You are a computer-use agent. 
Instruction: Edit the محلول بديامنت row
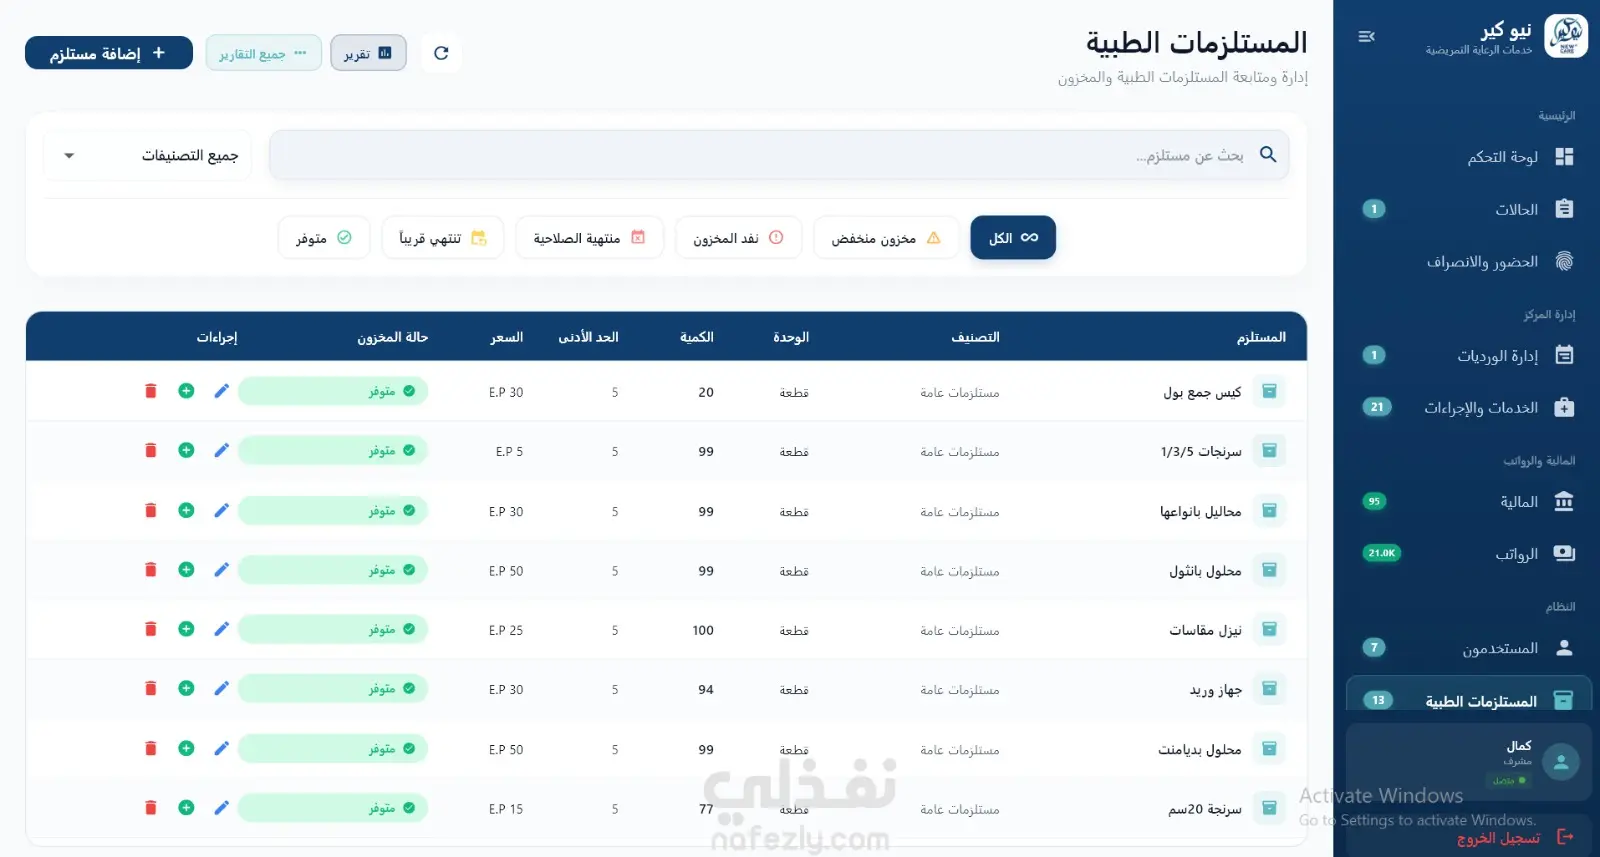click(221, 748)
